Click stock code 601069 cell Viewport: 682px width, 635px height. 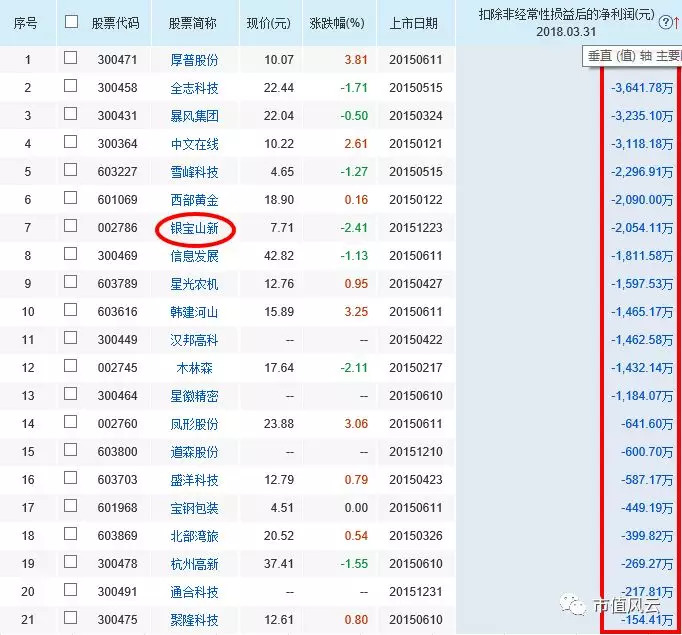(x=117, y=200)
